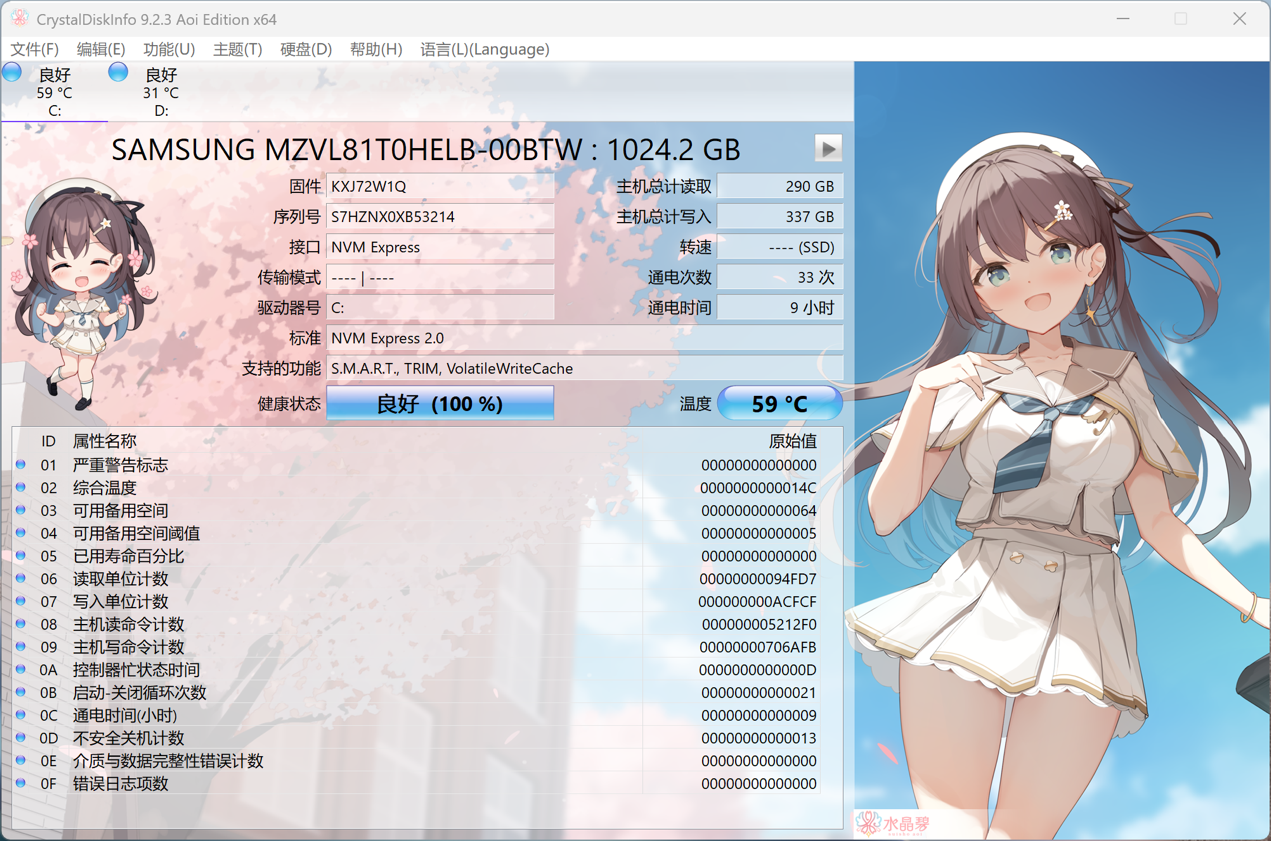The image size is (1271, 841).
Task: Open the 编辑(E) menu
Action: click(x=100, y=49)
